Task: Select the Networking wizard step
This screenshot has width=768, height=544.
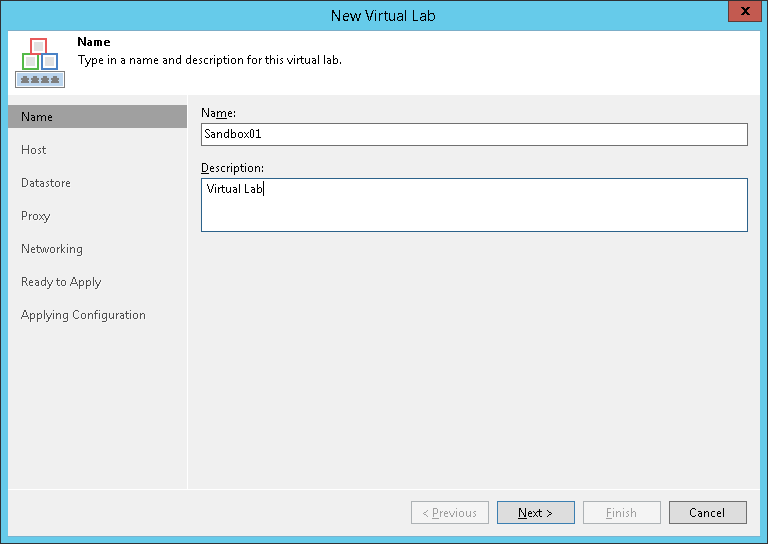Action: [x=52, y=249]
